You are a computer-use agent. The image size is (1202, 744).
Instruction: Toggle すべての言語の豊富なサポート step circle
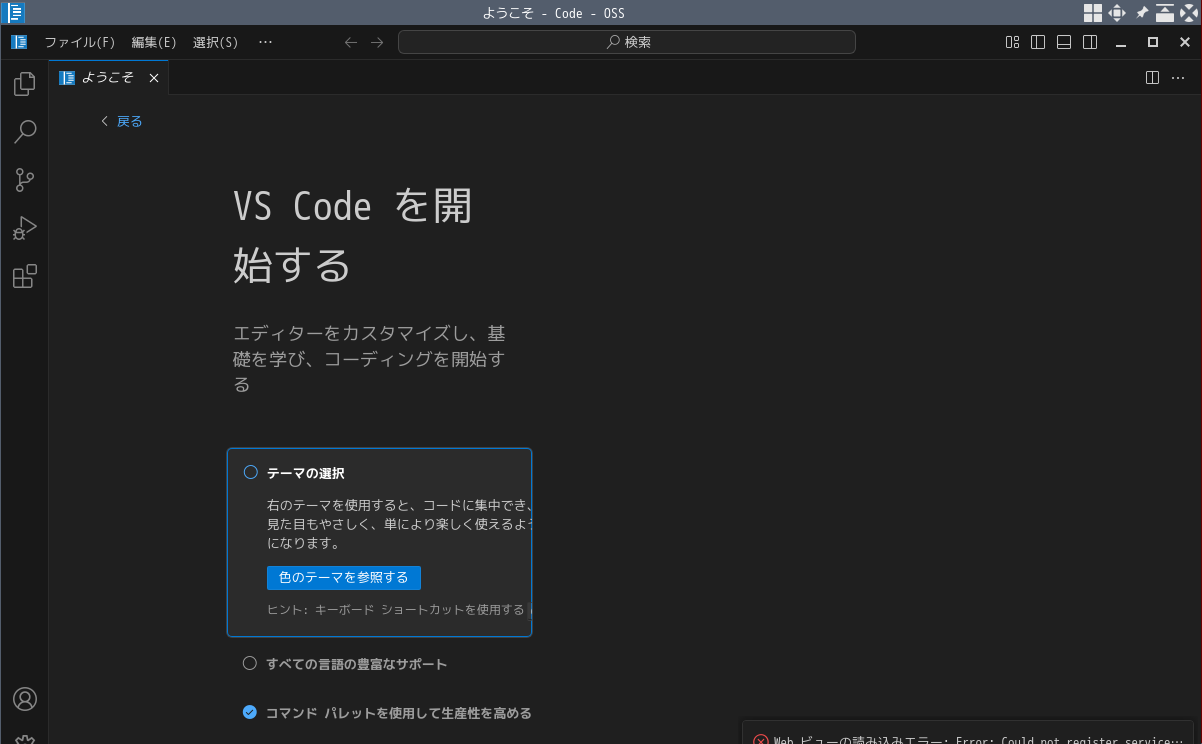pyautogui.click(x=250, y=663)
